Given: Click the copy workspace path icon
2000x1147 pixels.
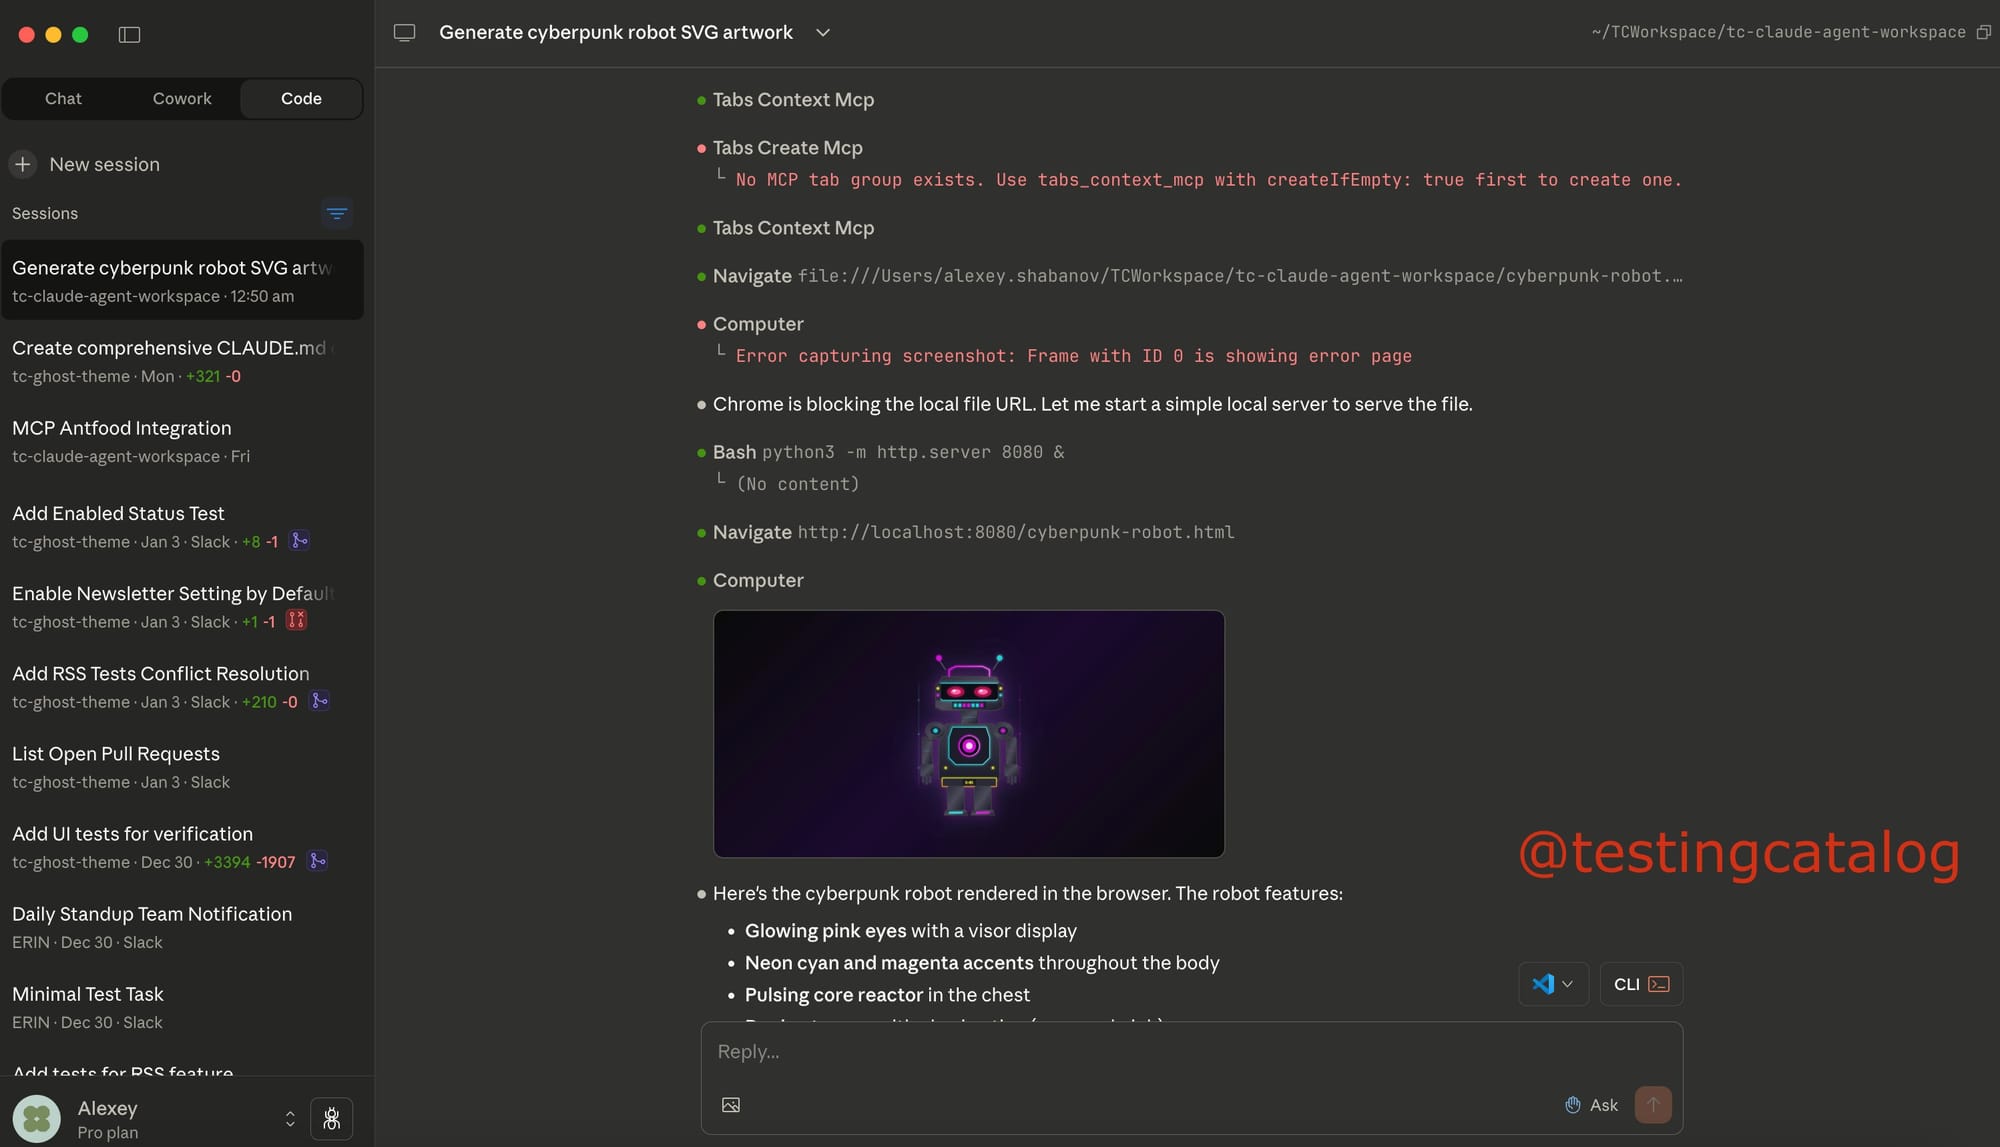Looking at the screenshot, I should coord(1984,32).
